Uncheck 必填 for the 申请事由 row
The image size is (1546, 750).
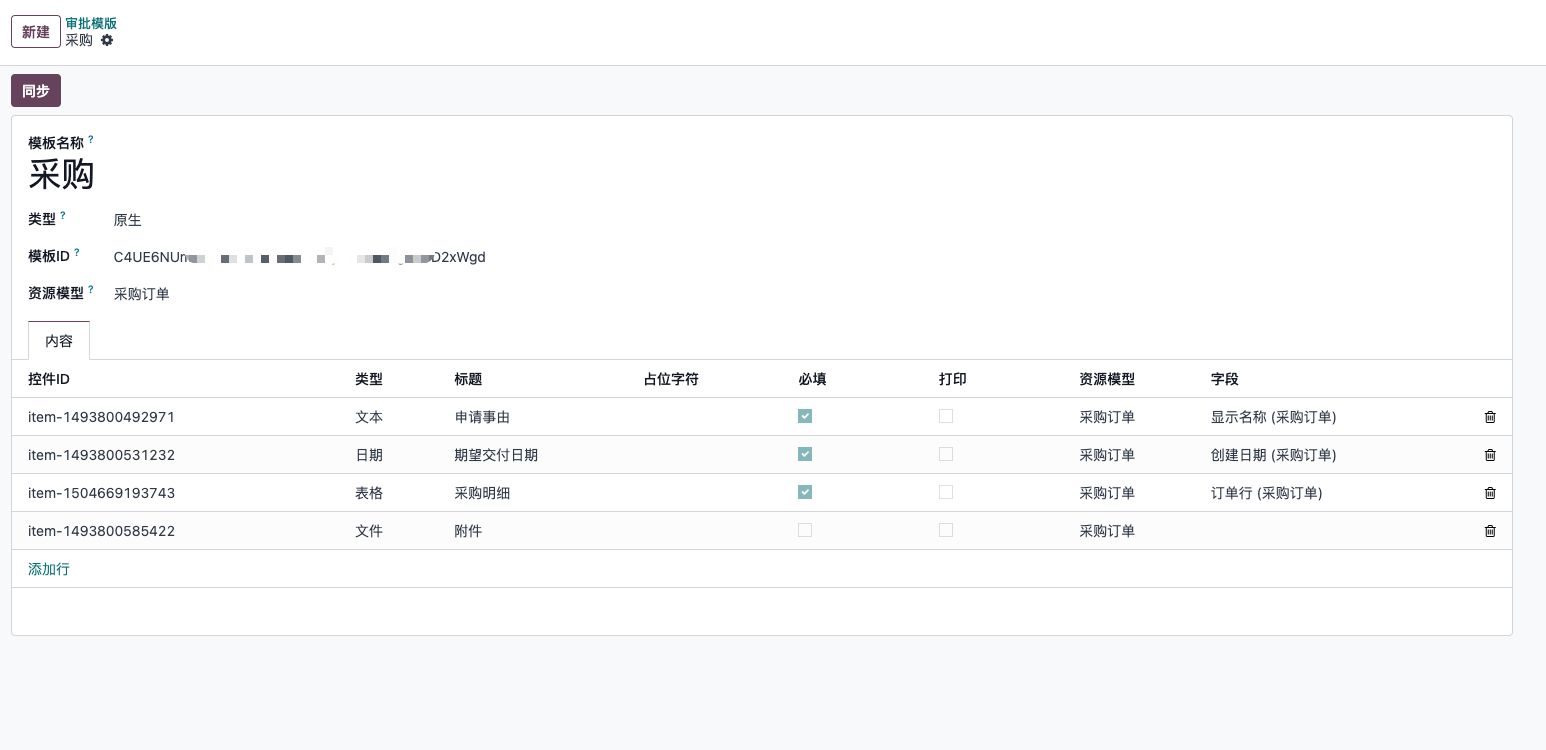click(805, 416)
